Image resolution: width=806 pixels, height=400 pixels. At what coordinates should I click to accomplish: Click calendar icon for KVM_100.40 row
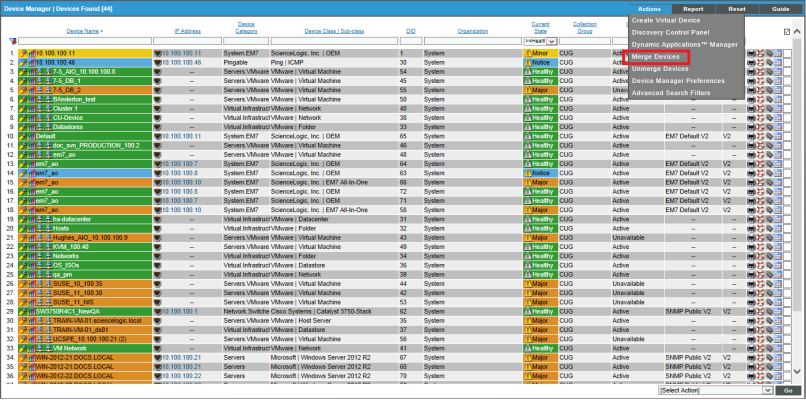tap(777, 247)
